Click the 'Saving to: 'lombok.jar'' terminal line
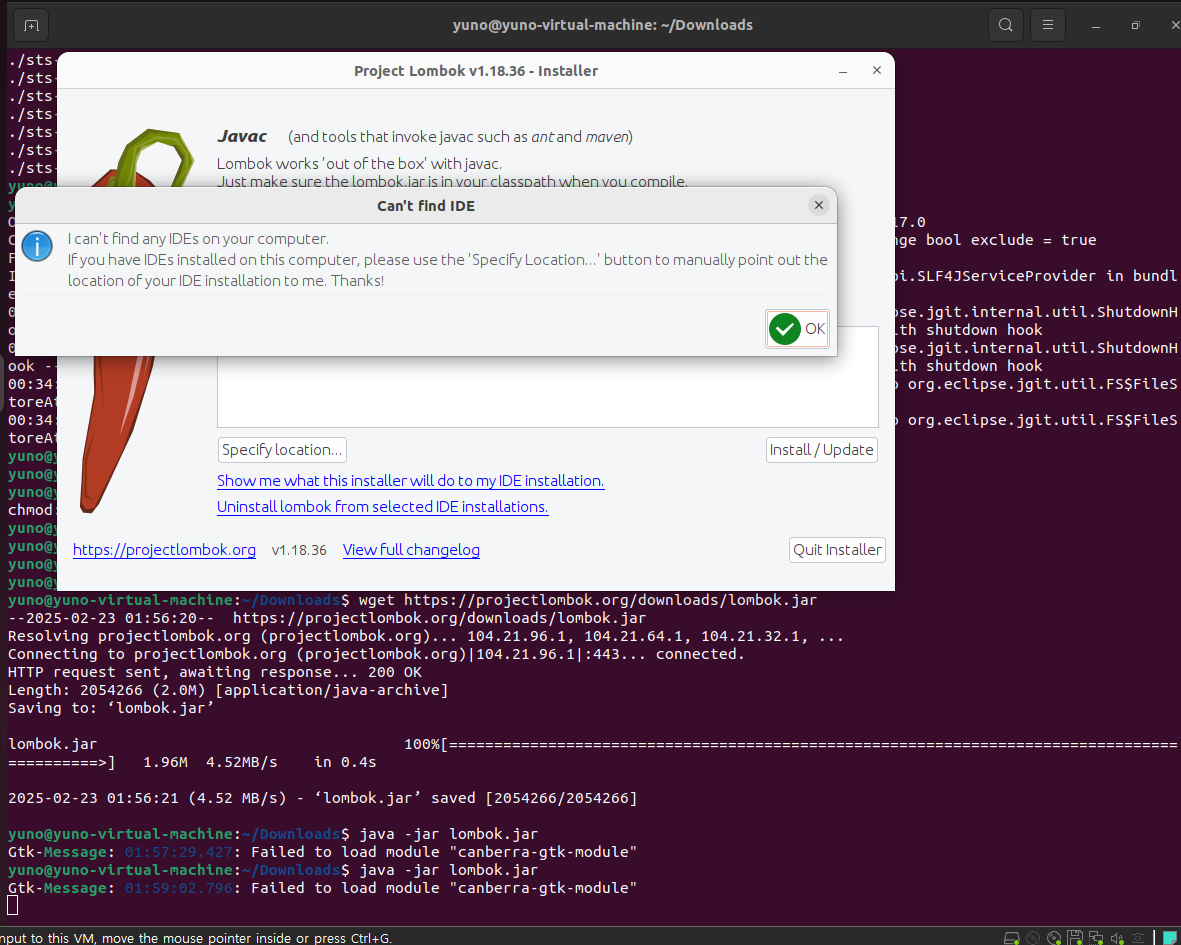The image size is (1181, 945). tap(111, 708)
